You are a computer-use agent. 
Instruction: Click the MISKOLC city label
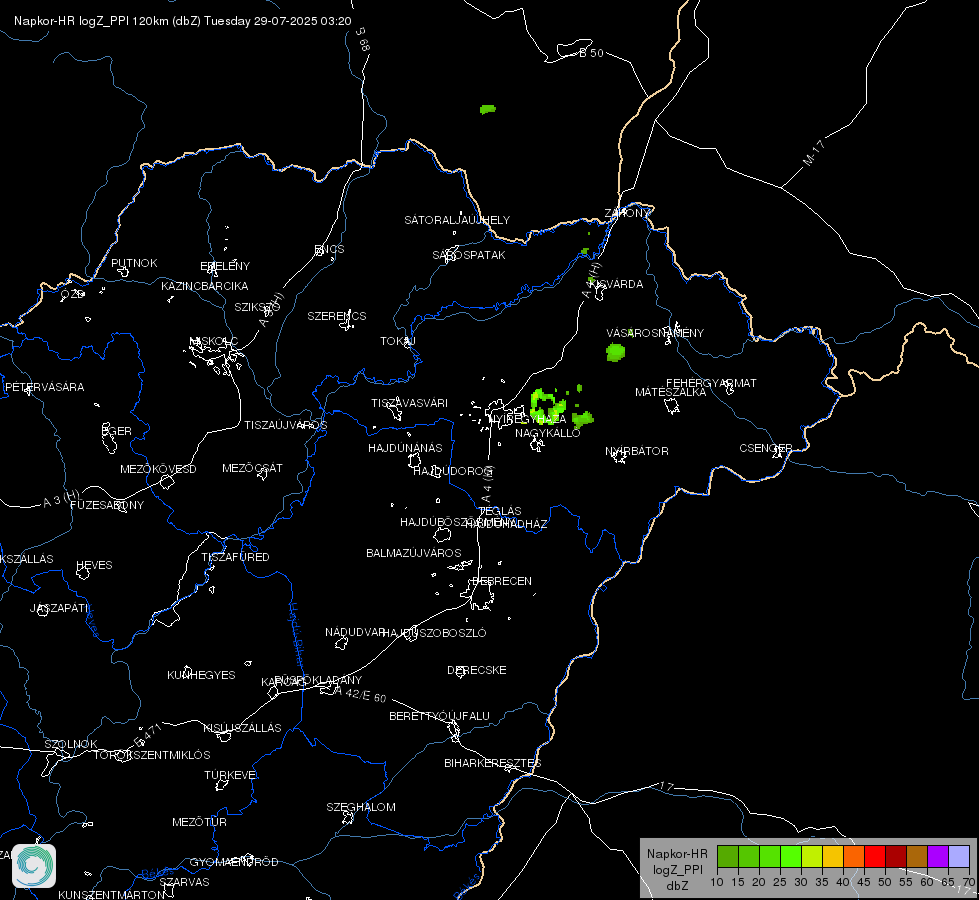tap(214, 341)
